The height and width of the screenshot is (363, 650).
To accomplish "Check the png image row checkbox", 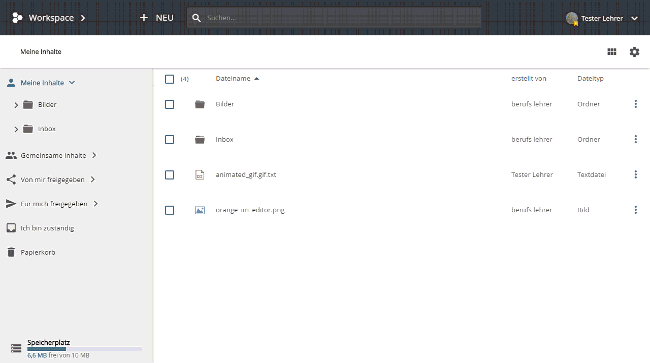I will pos(170,211).
